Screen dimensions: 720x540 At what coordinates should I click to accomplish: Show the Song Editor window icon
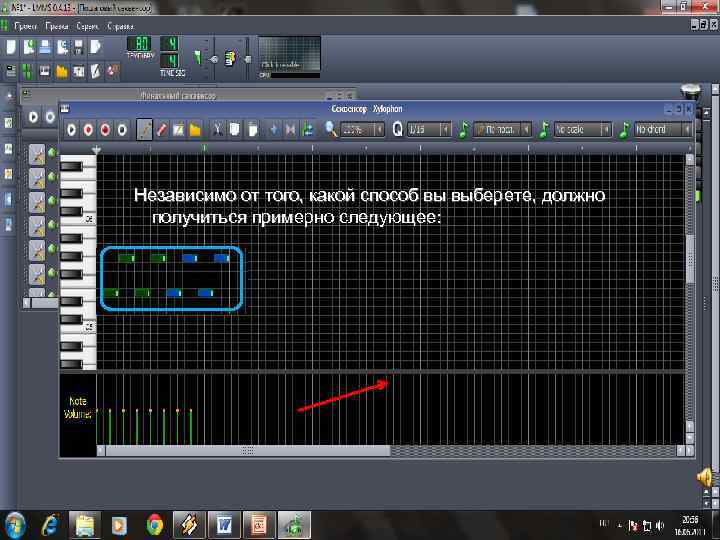pos(11,72)
